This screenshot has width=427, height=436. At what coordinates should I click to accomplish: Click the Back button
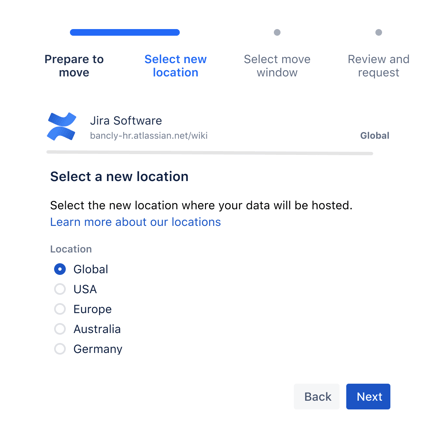click(317, 396)
